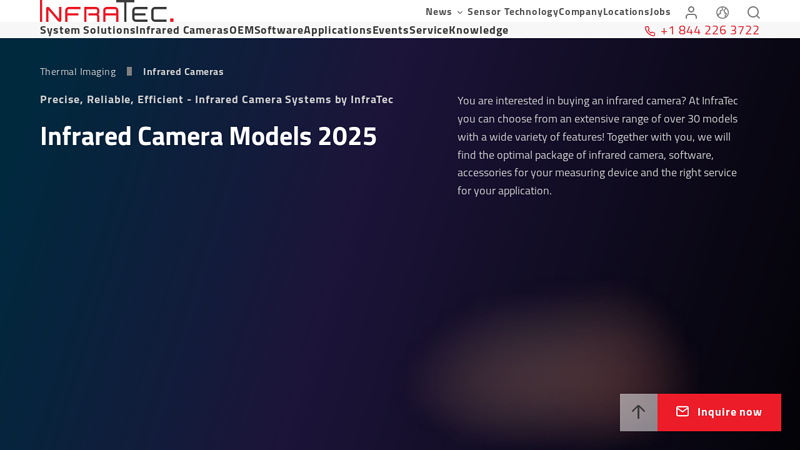Click the InfraTec logo

point(107,11)
